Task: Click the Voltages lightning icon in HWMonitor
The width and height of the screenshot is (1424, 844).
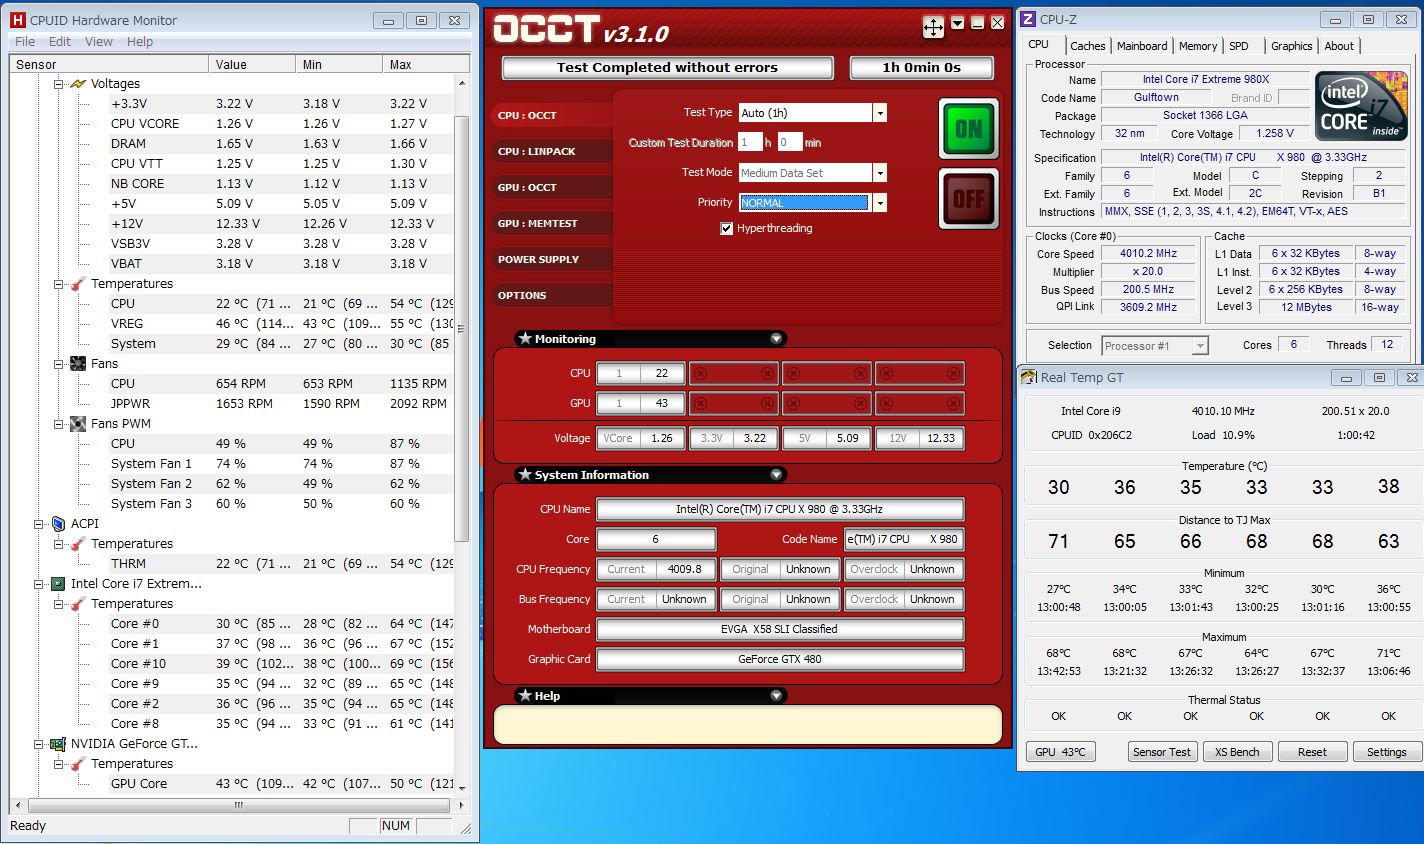Action: click(78, 84)
